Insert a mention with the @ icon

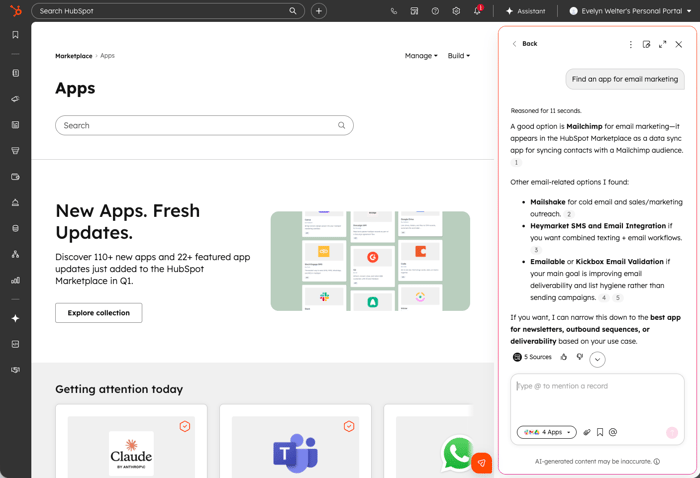pos(613,432)
